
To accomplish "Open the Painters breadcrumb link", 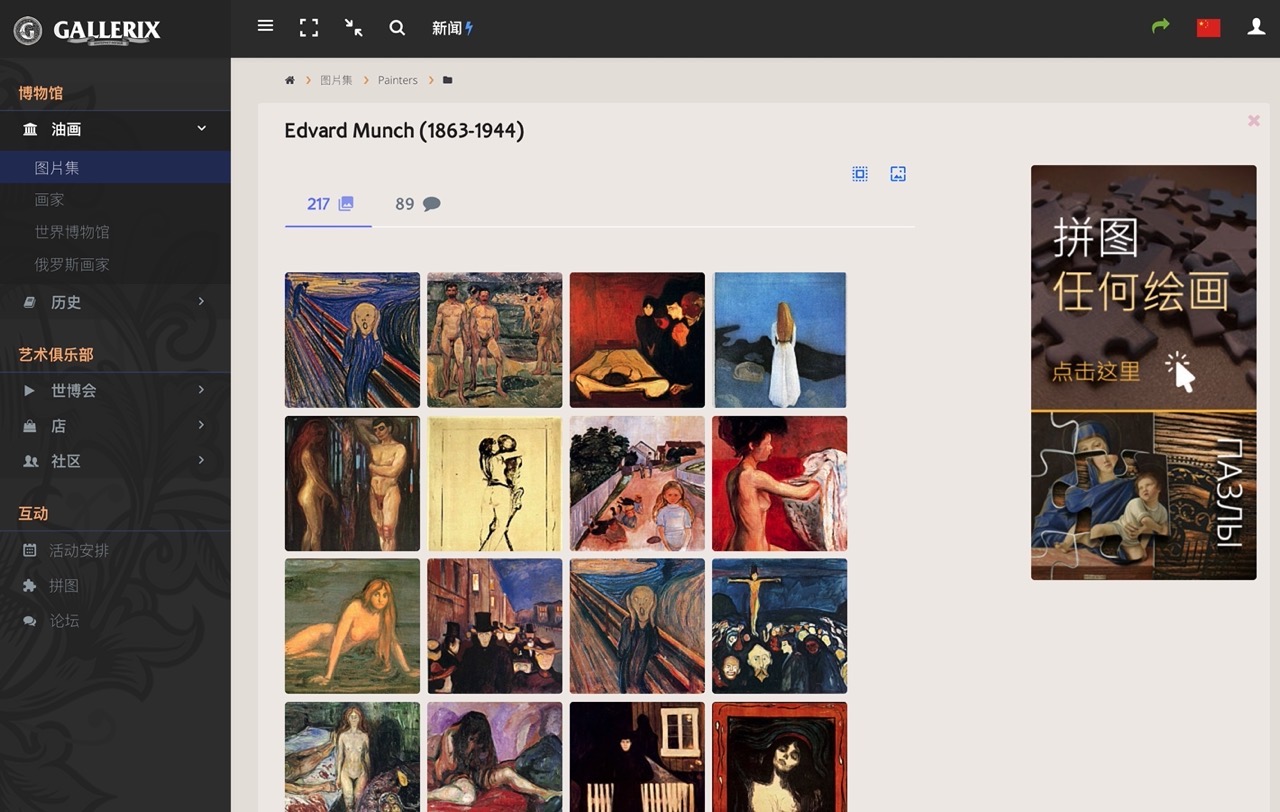I will (x=397, y=80).
